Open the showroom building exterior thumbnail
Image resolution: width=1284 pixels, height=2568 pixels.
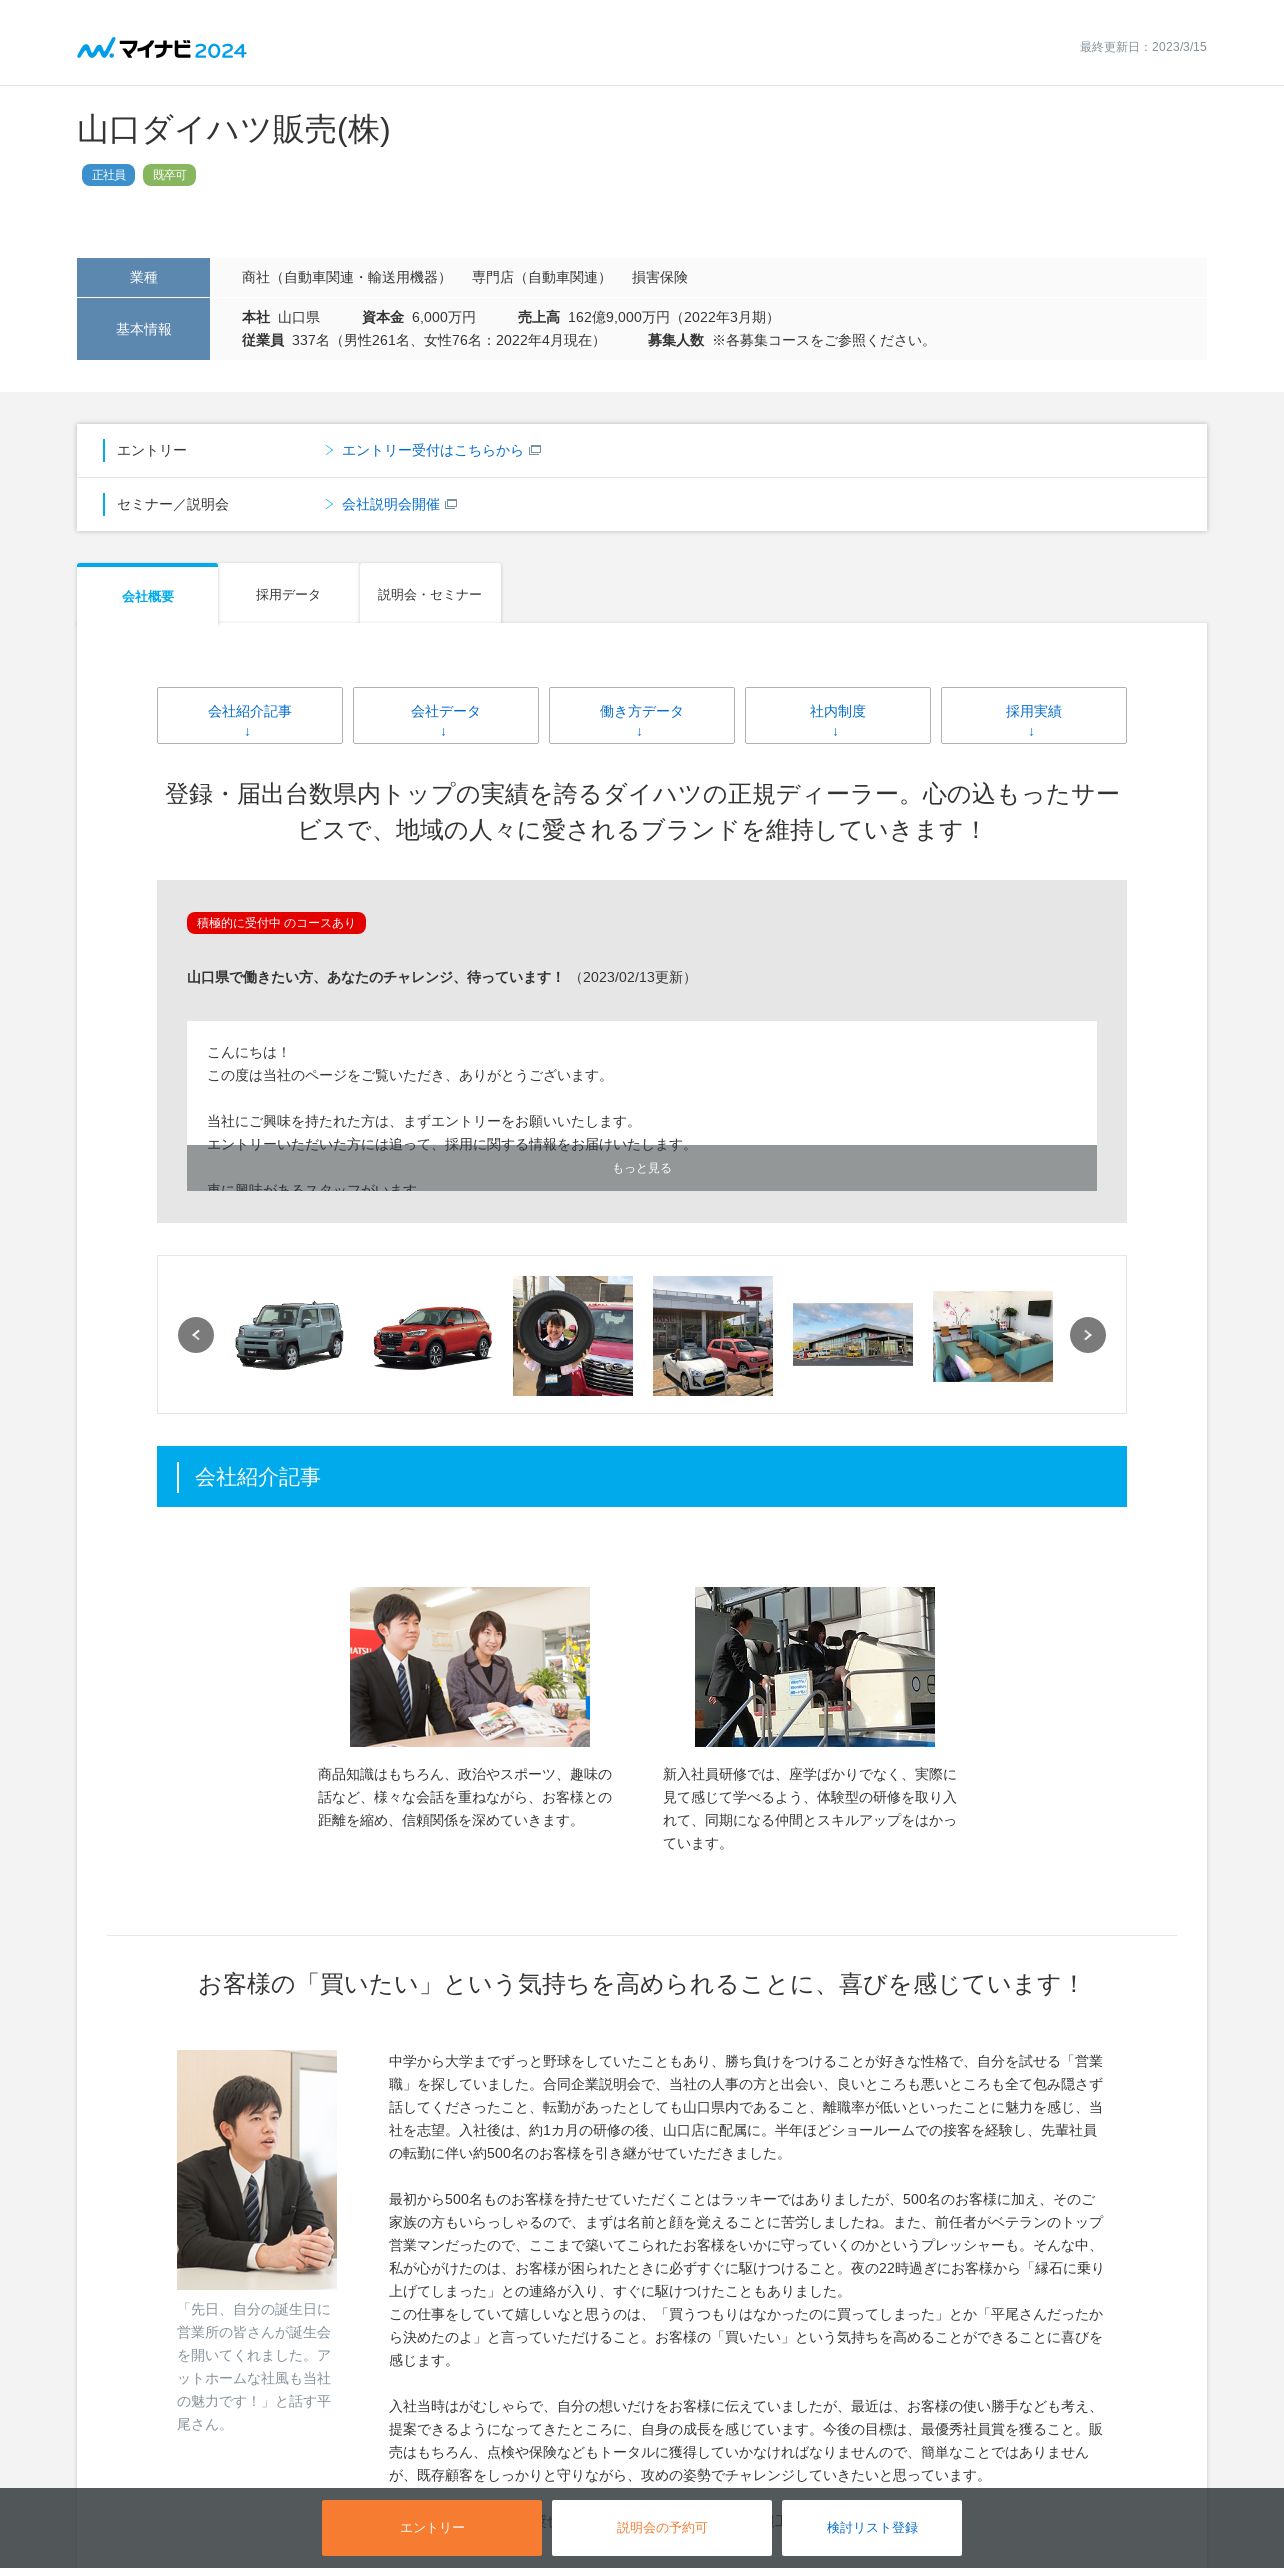(x=853, y=1334)
